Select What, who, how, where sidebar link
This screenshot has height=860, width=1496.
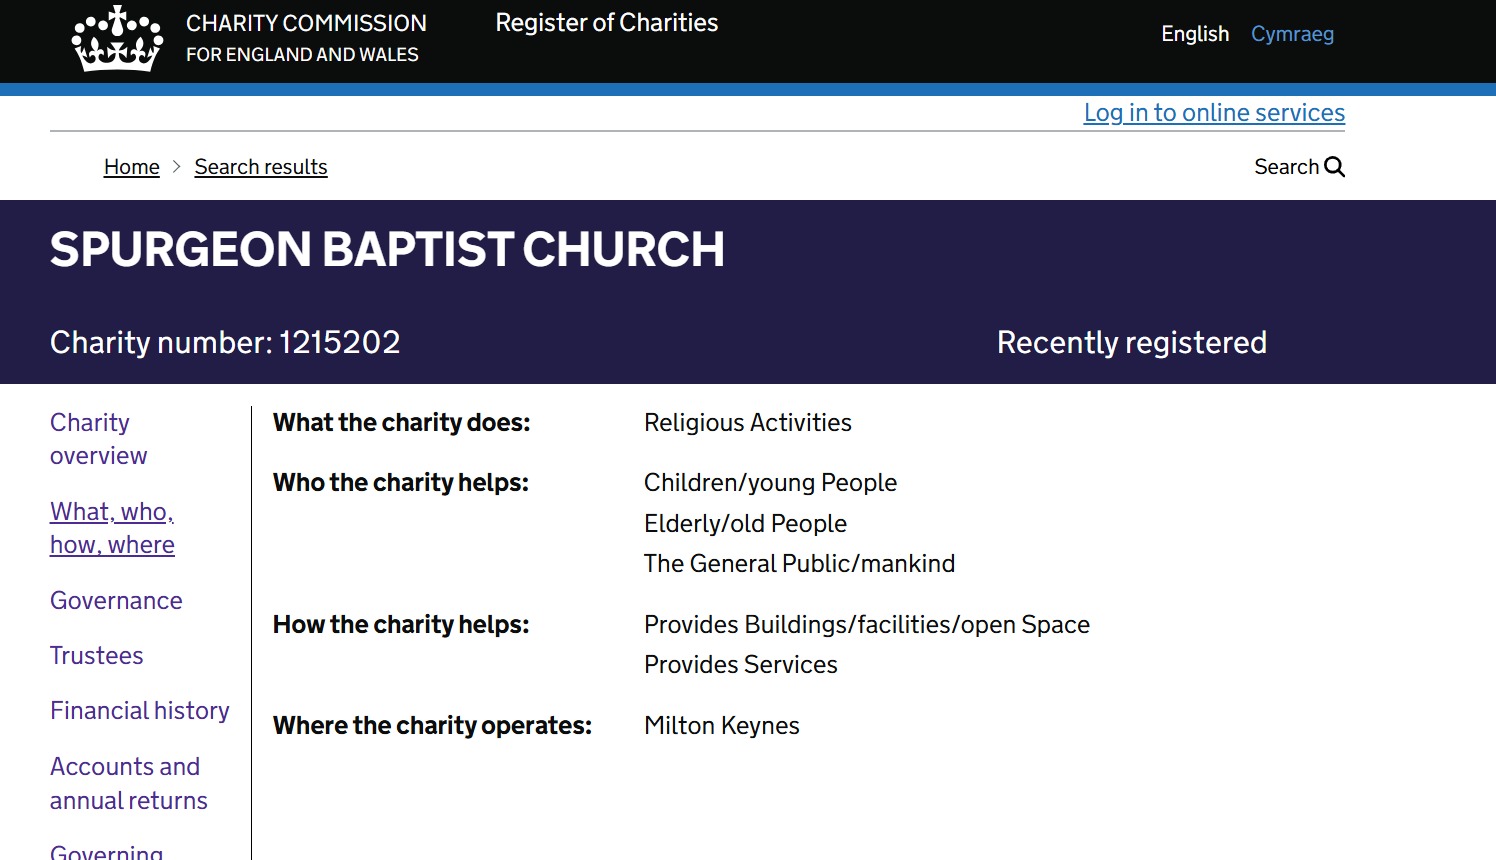[x=112, y=528]
